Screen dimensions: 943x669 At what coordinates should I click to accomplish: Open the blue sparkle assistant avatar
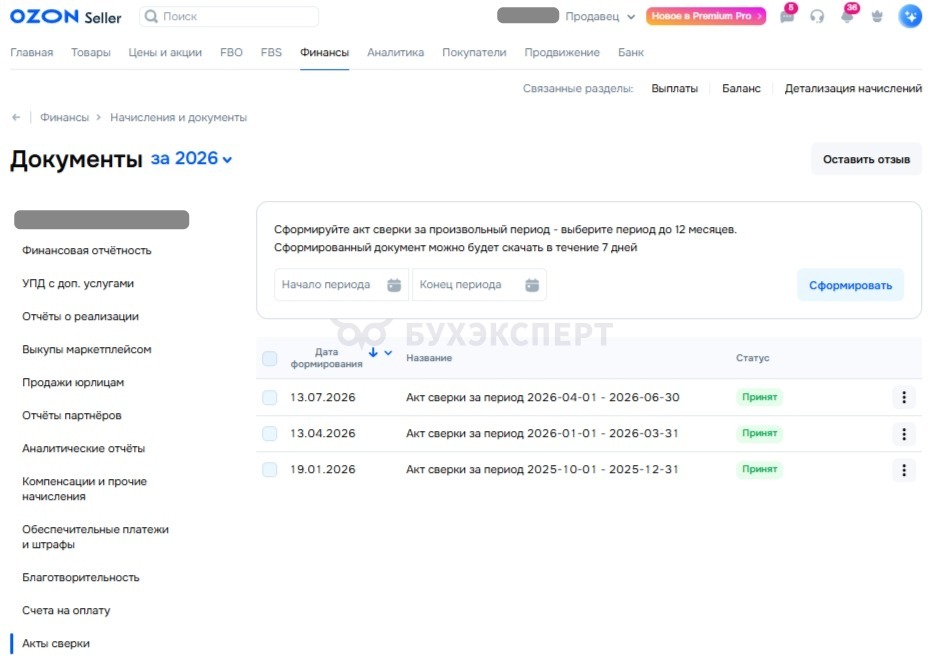(910, 16)
